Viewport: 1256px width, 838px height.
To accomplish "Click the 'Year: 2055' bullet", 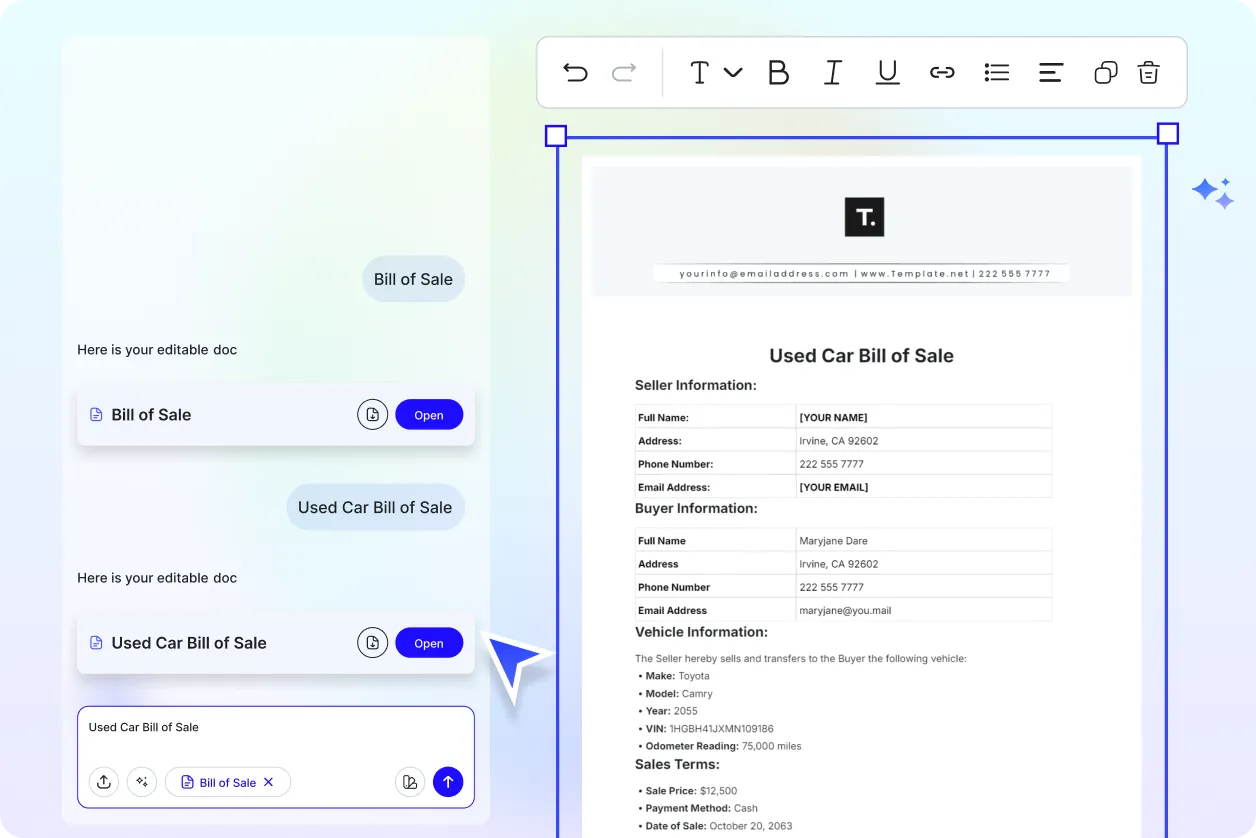I will [x=669, y=711].
